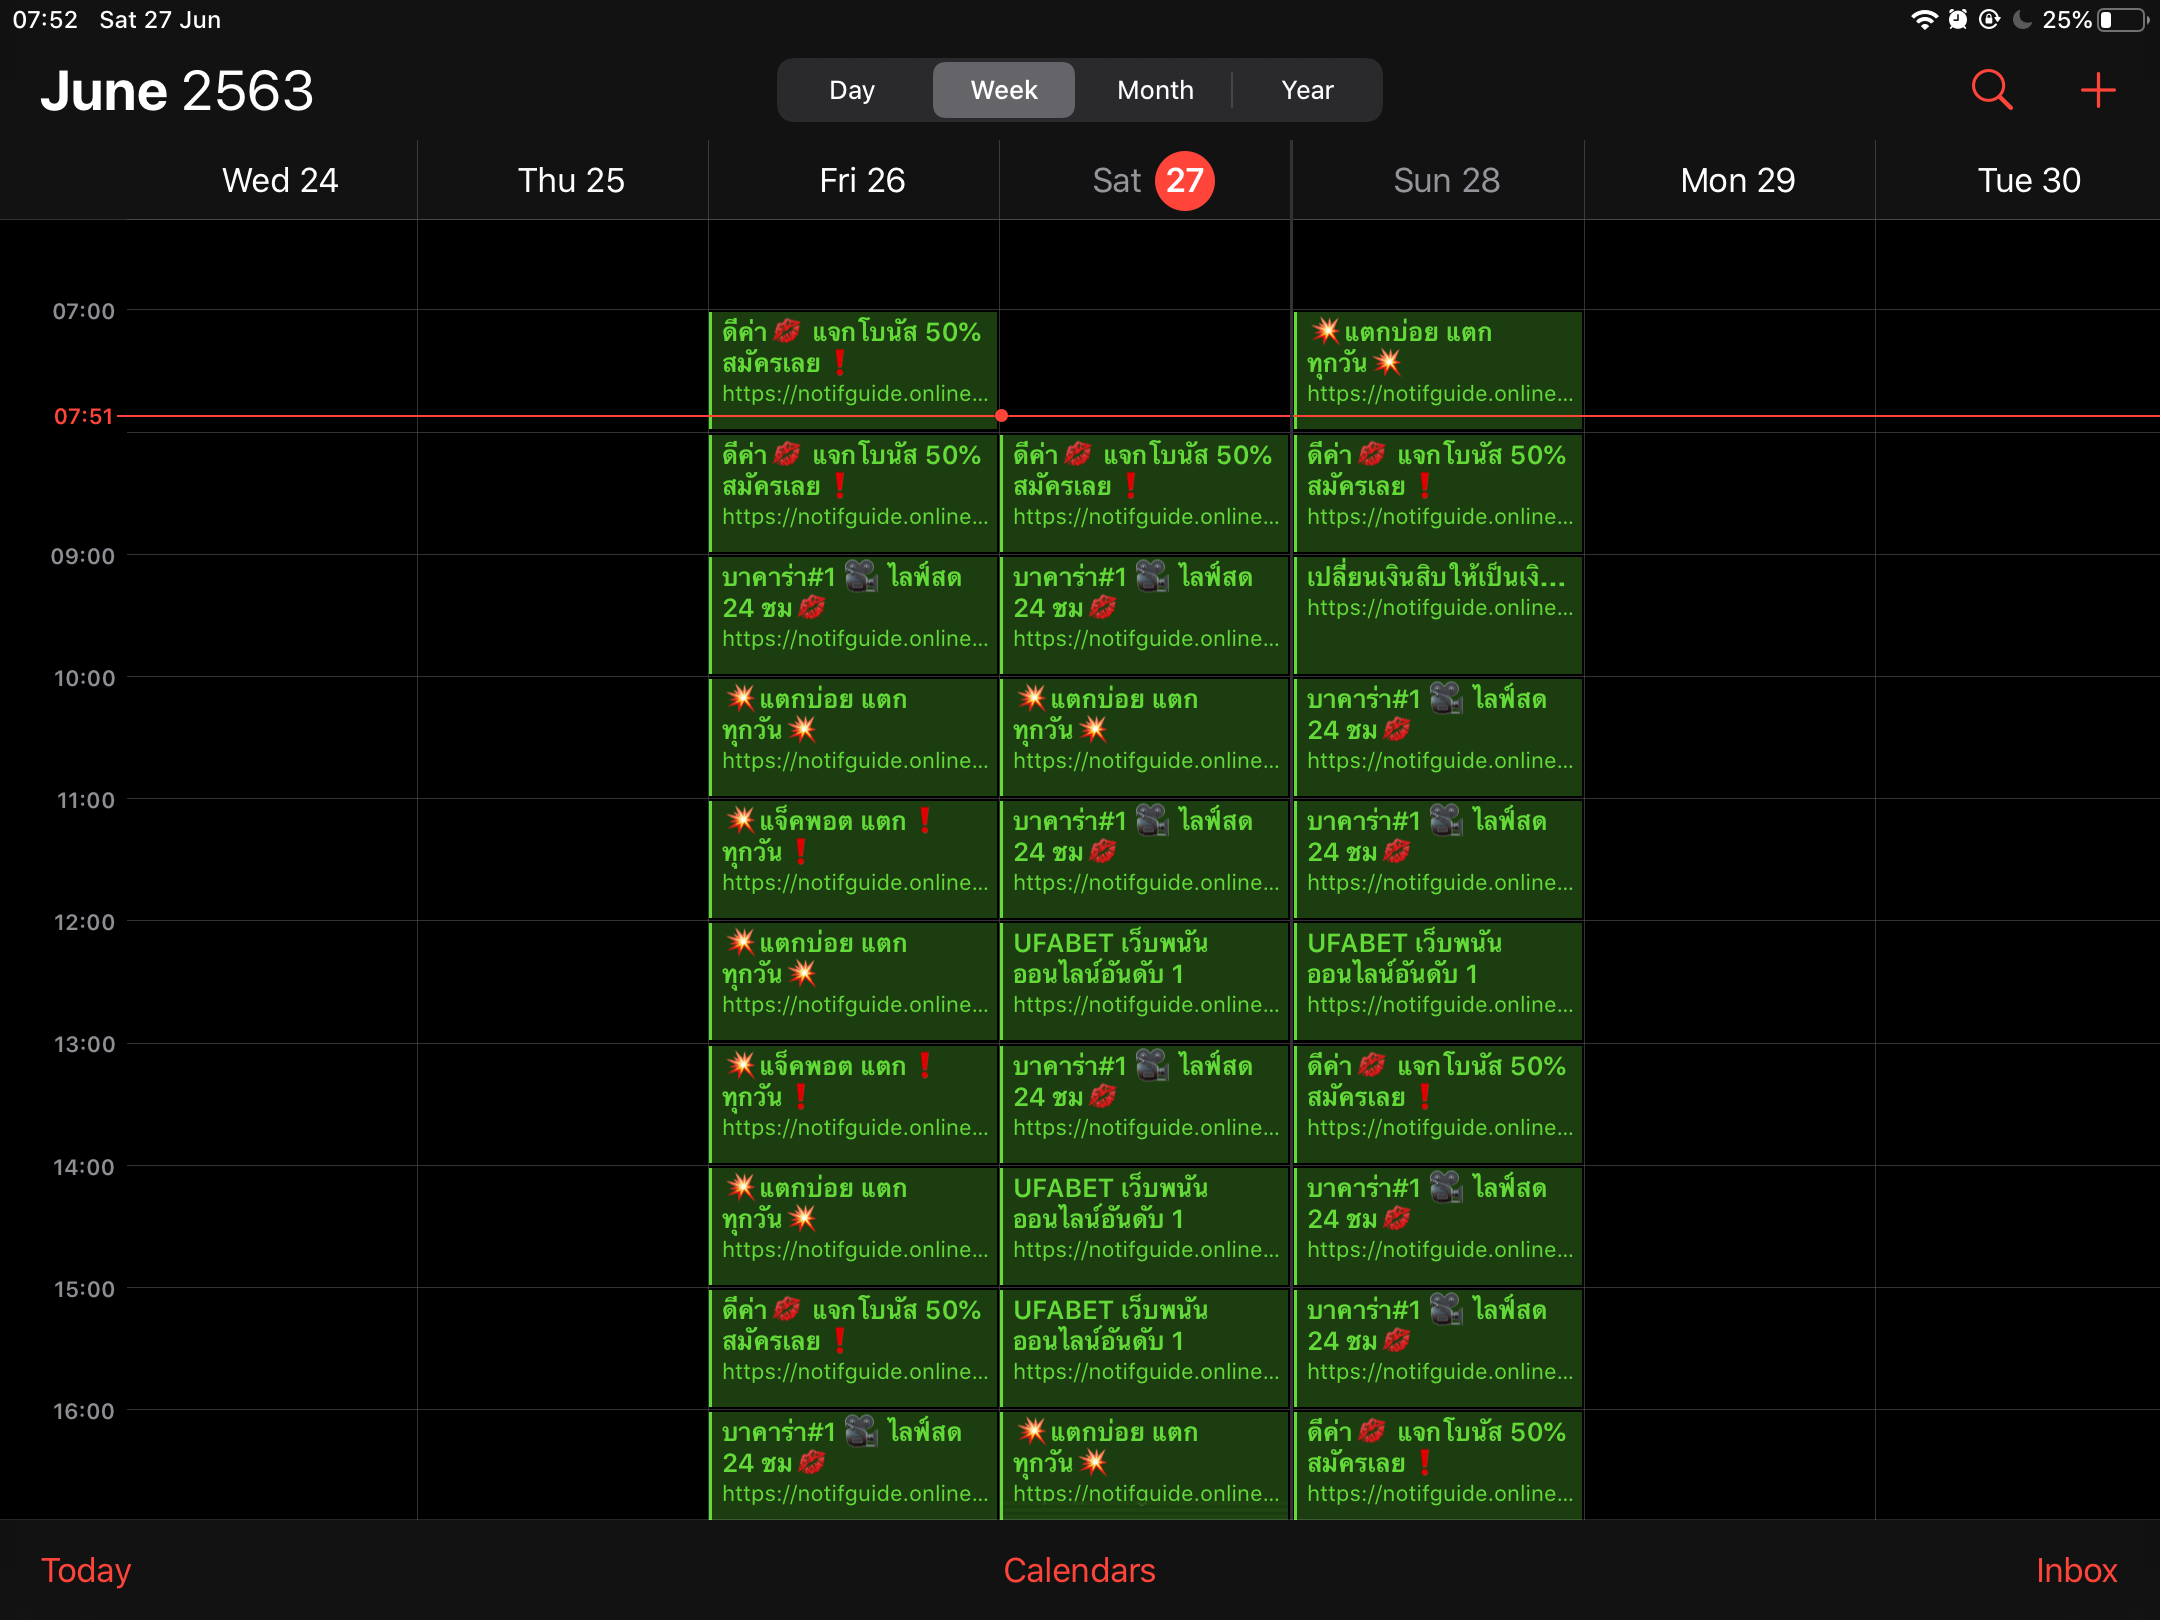Tap the Sun 28 day header
The image size is (2160, 1620).
click(1446, 181)
